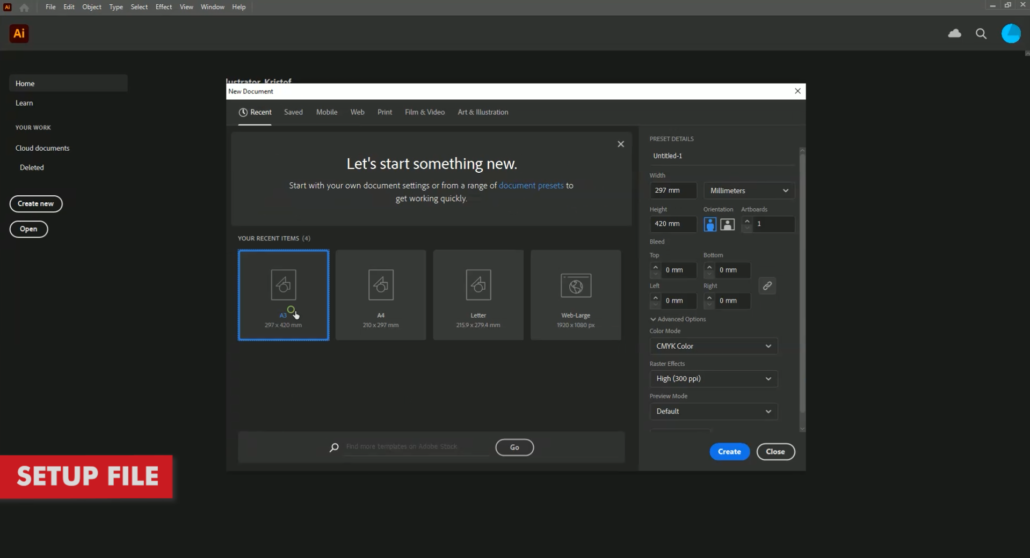Viewport: 1030px width, 558px height.
Task: Adjust the Top bleed stepper arrows
Action: tap(655, 269)
